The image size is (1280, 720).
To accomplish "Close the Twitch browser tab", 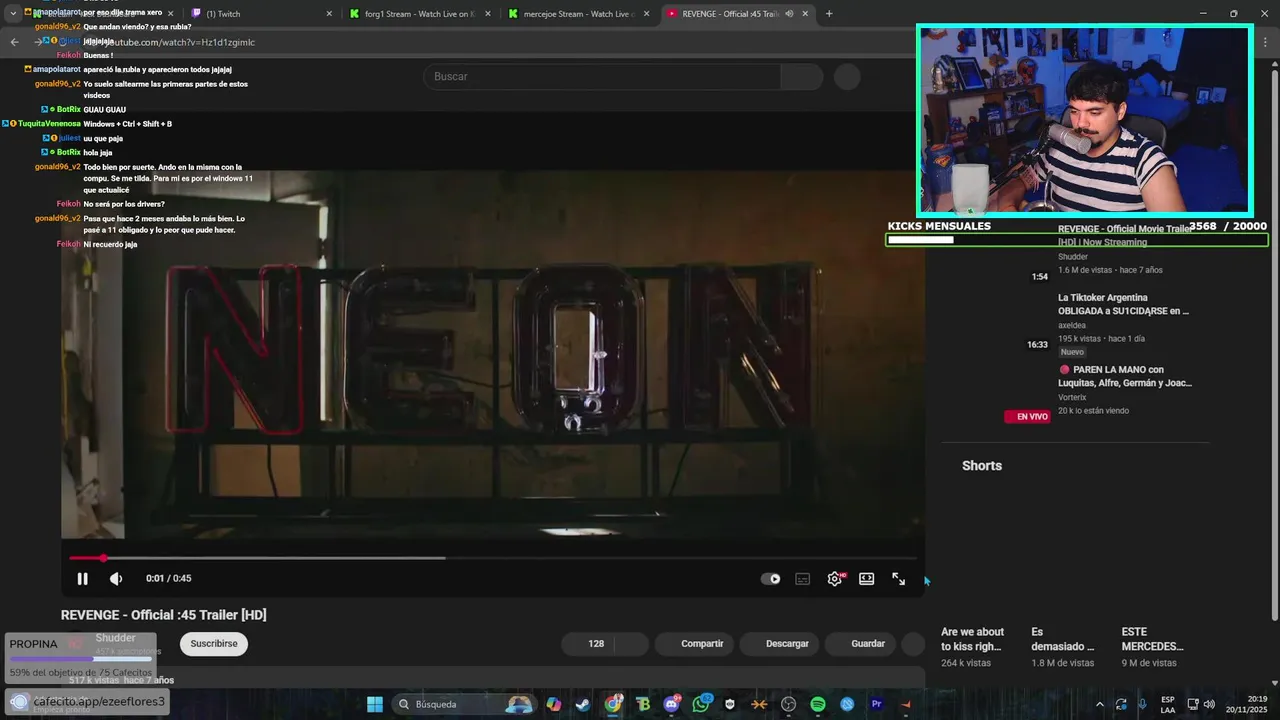I will click(x=329, y=14).
